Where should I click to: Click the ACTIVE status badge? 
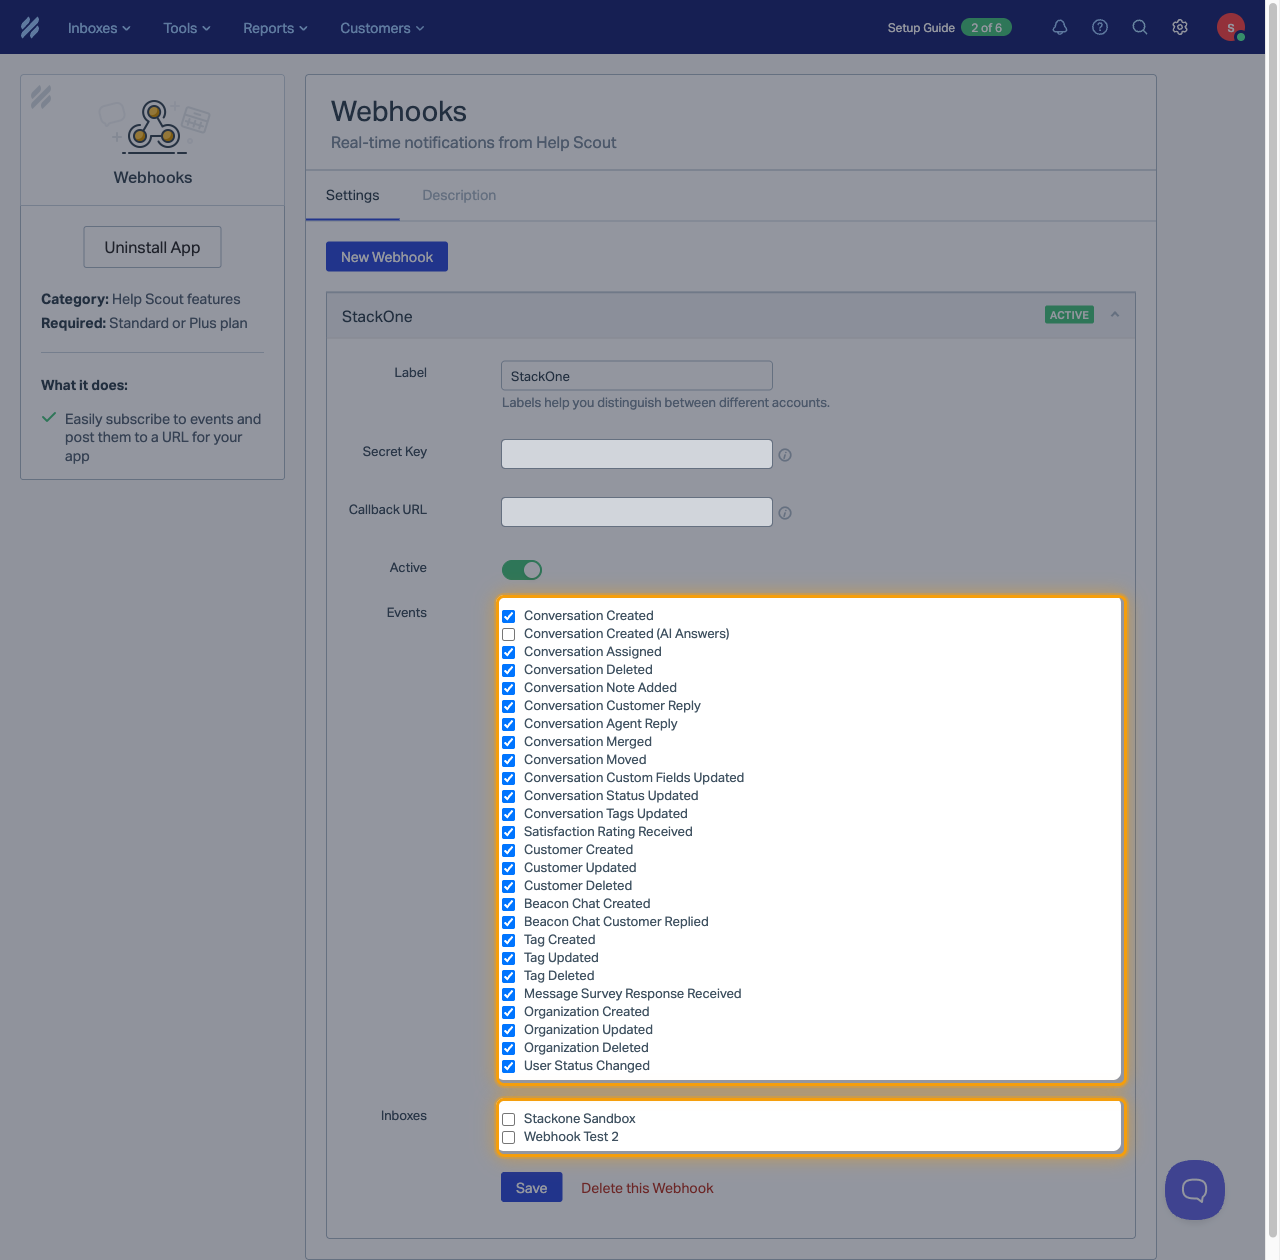click(1069, 315)
